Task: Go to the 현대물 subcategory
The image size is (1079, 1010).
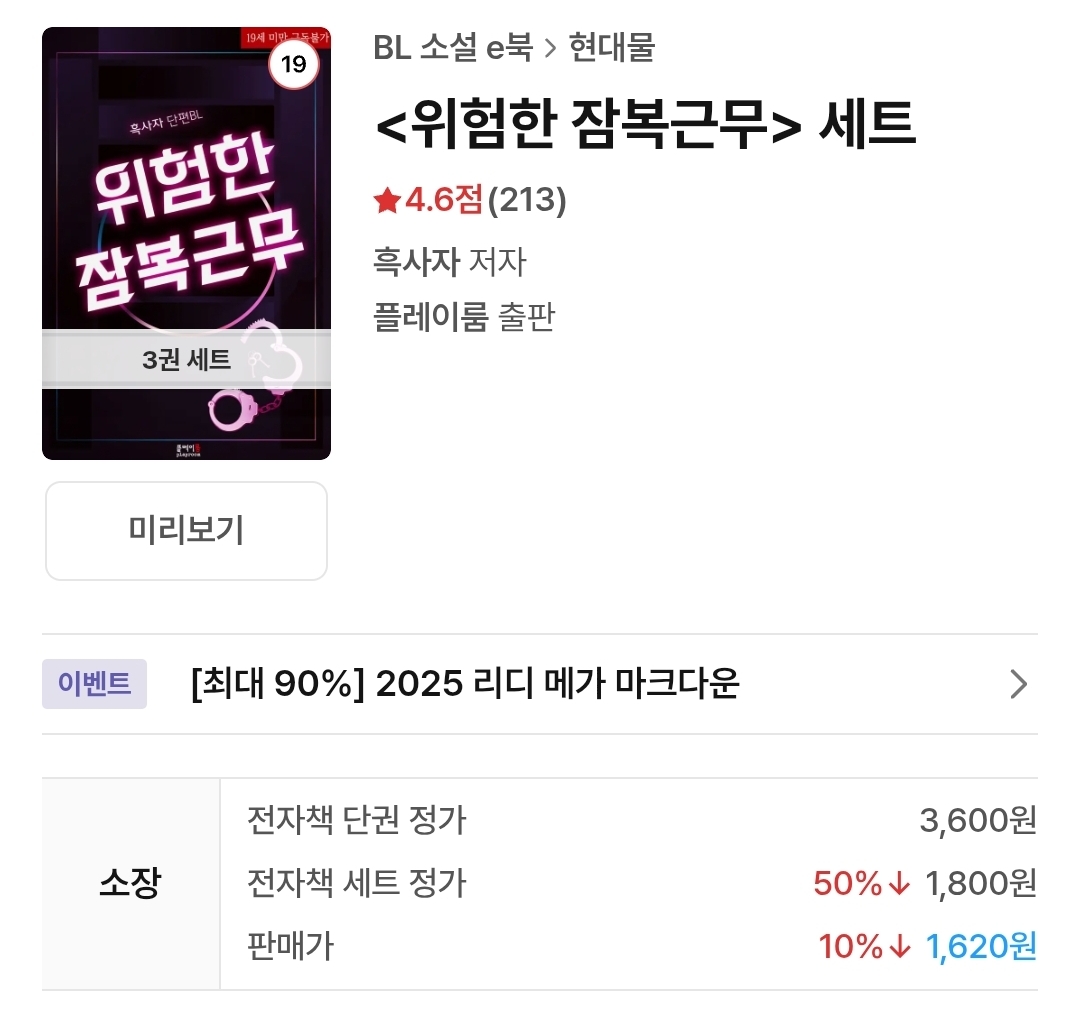Action: click(611, 48)
